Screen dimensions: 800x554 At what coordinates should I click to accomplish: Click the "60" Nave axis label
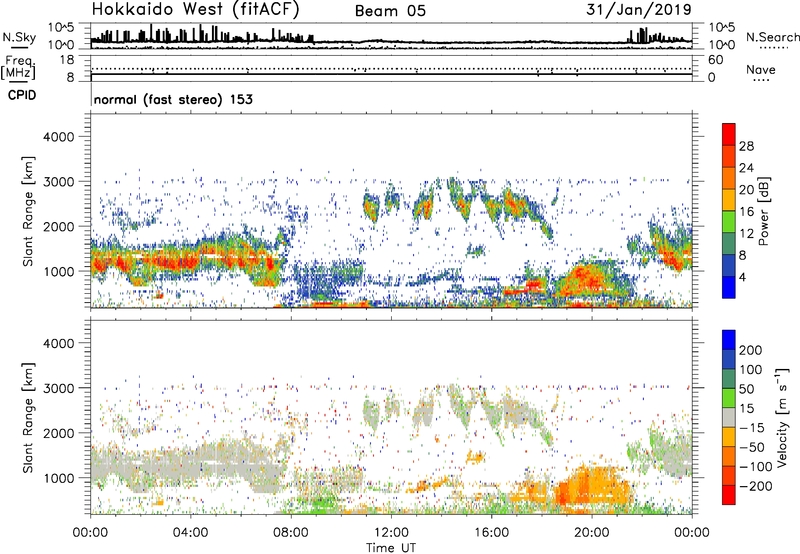point(715,60)
